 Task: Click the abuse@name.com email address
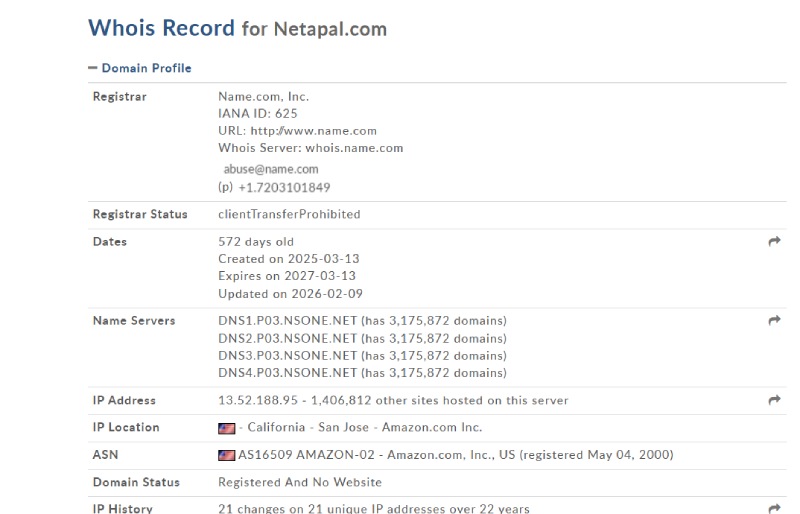click(271, 169)
